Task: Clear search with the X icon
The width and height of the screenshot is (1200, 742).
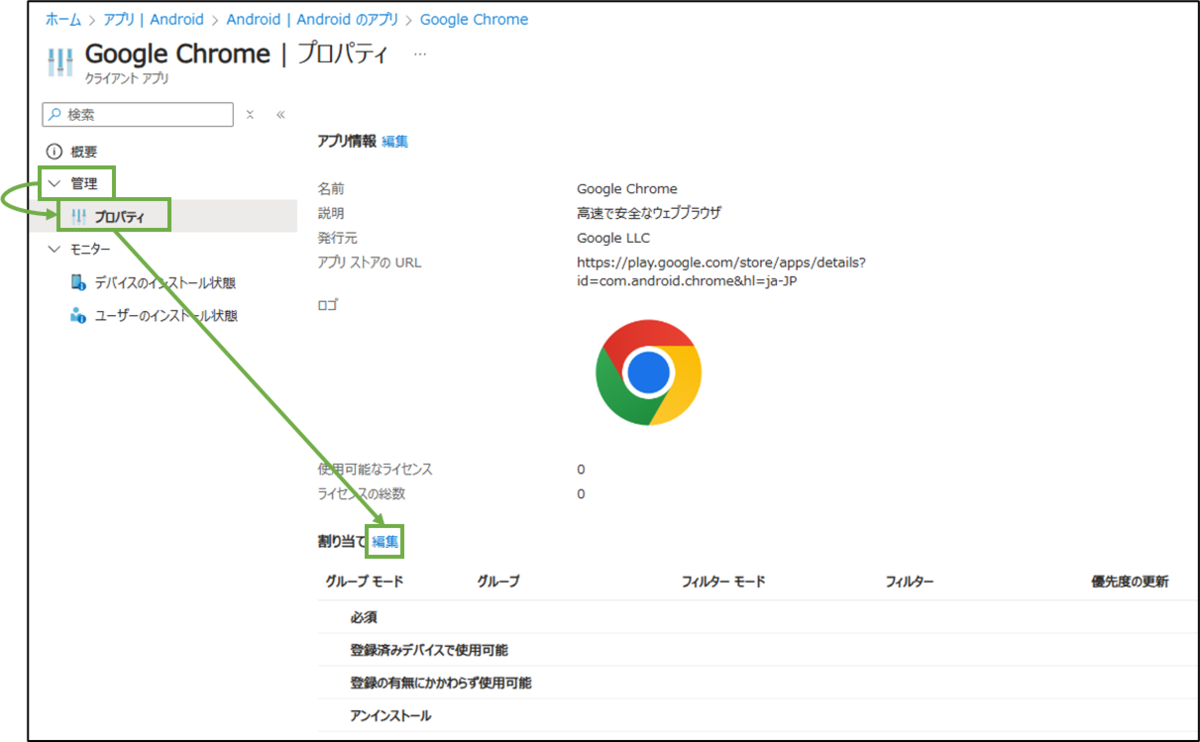Action: (x=250, y=115)
